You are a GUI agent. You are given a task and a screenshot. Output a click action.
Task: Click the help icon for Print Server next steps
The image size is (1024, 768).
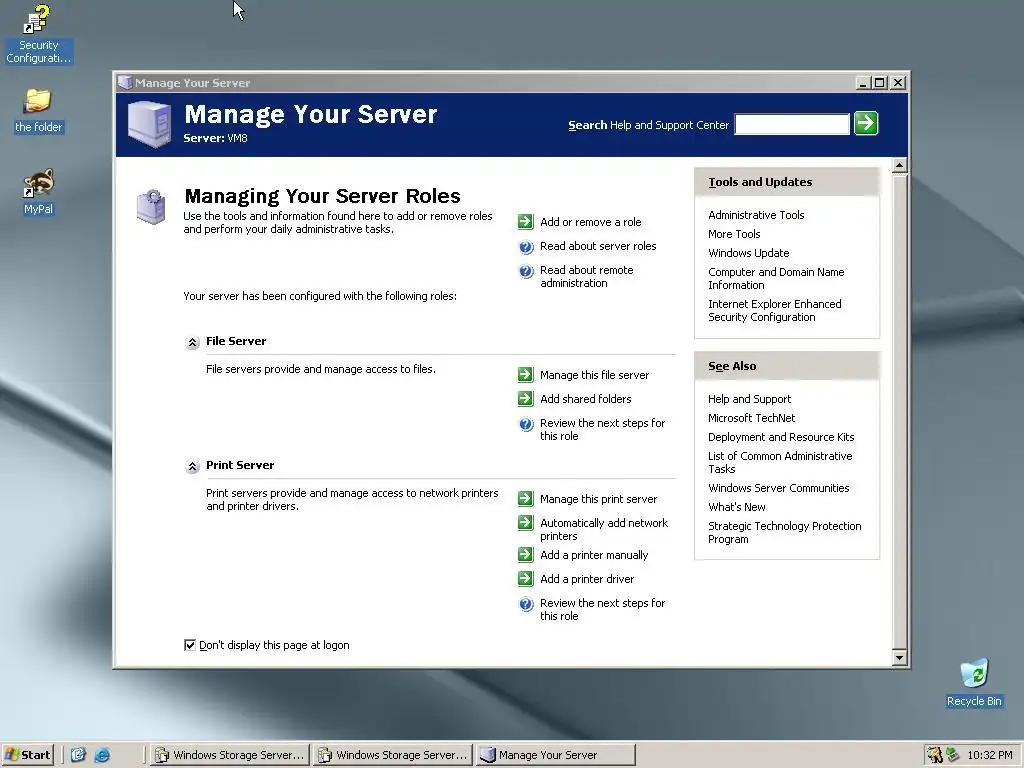point(526,604)
